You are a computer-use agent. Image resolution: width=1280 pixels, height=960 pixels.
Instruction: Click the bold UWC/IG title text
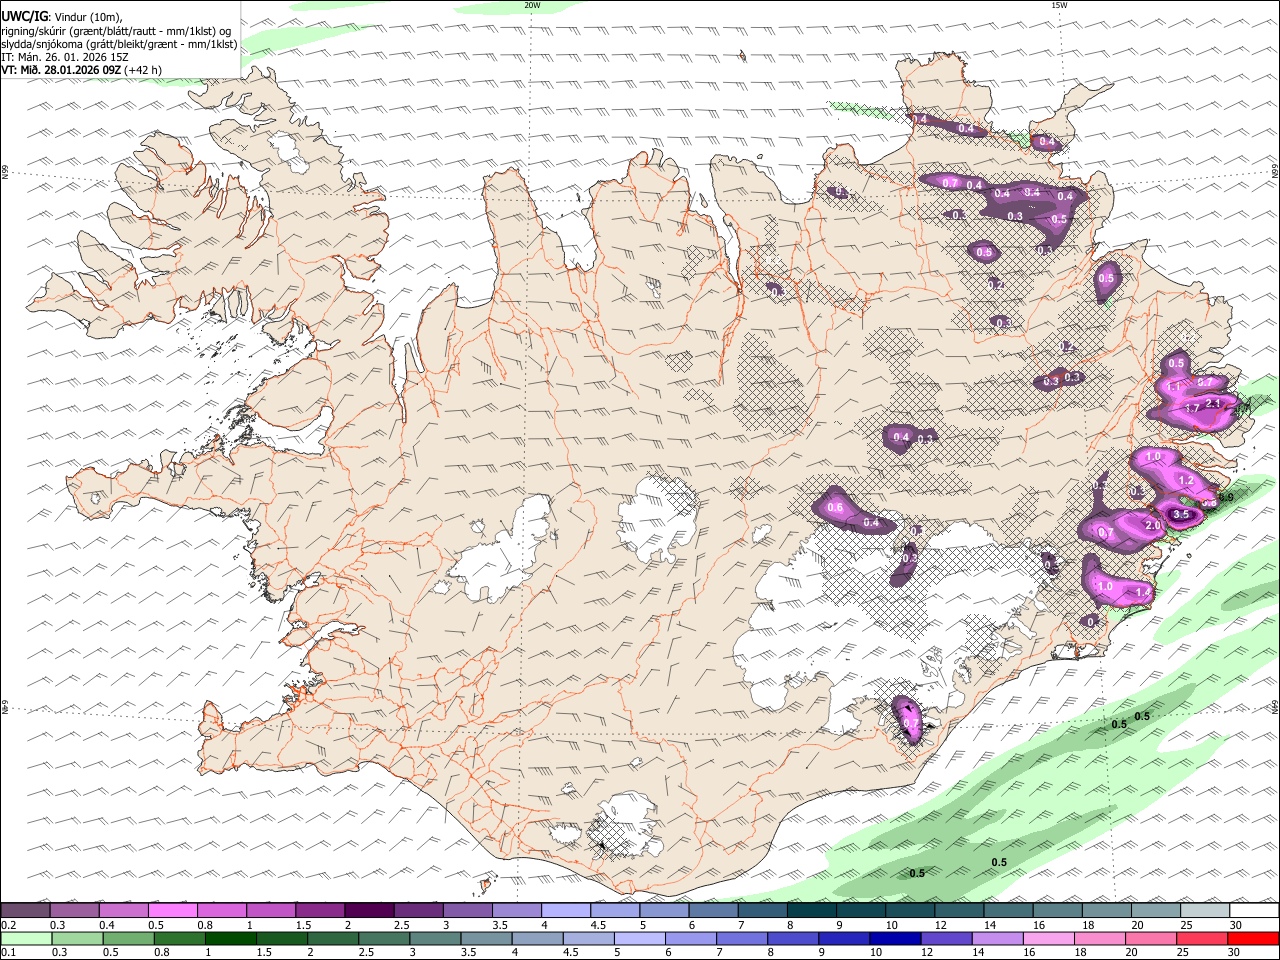tap(24, 16)
